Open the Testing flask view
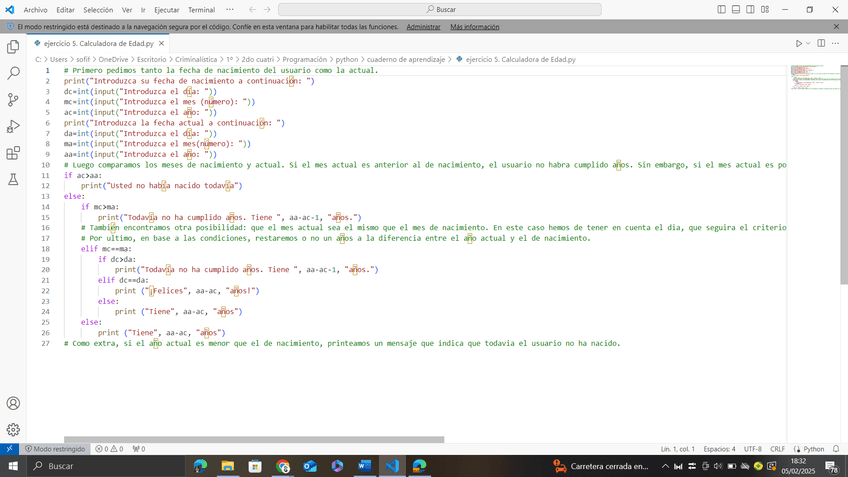Image resolution: width=848 pixels, height=477 pixels. coord(13,180)
